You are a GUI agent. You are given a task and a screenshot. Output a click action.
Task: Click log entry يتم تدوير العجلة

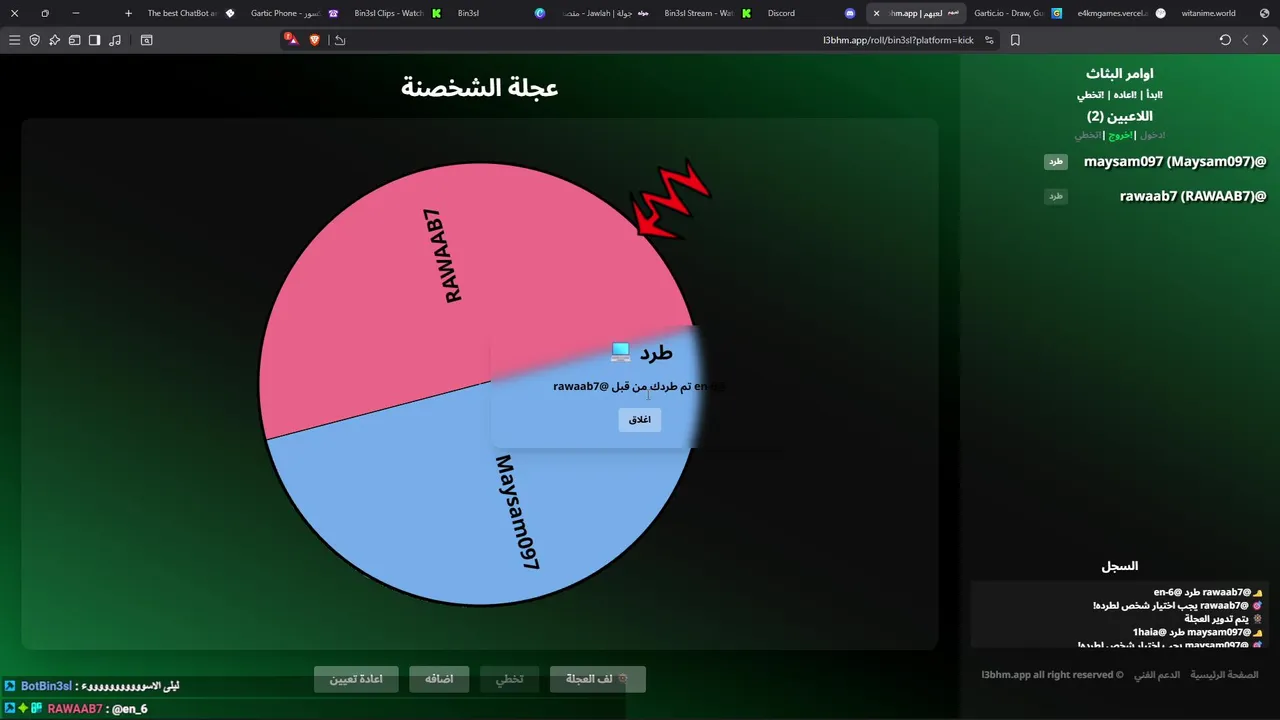click(1216, 619)
